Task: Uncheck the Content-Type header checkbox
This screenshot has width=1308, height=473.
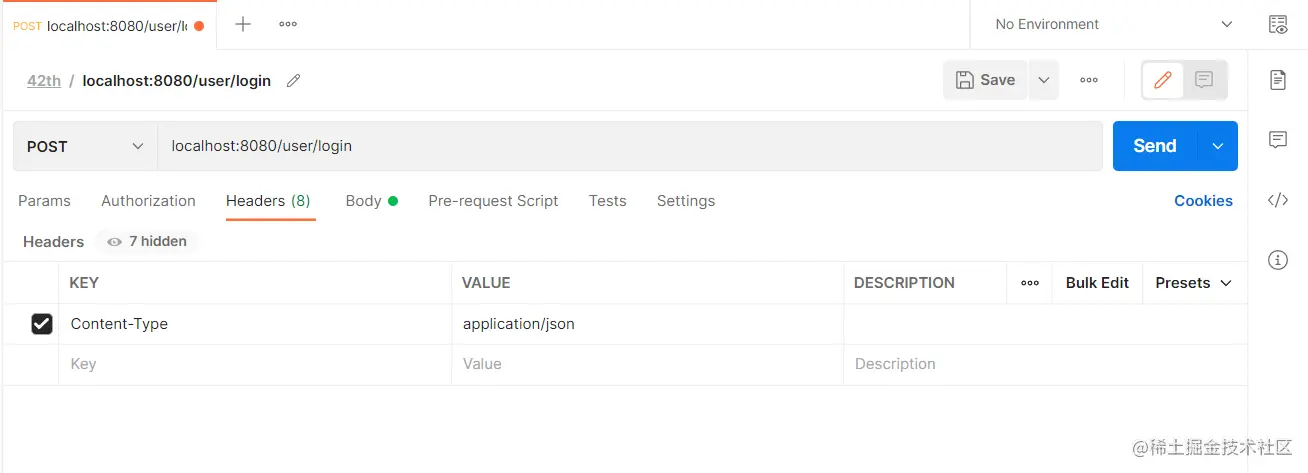Action: [42, 324]
